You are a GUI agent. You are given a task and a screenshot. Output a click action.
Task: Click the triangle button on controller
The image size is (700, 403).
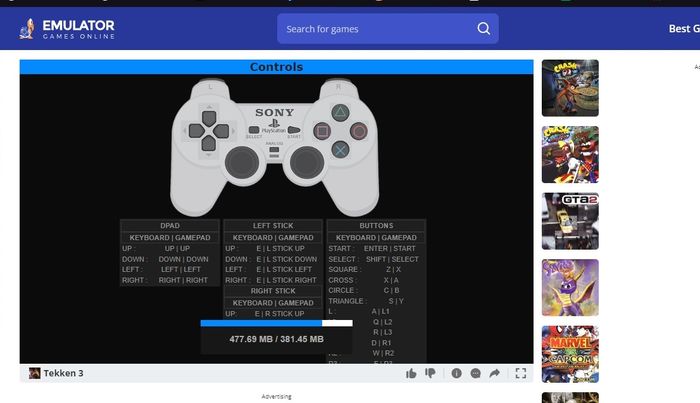(340, 112)
